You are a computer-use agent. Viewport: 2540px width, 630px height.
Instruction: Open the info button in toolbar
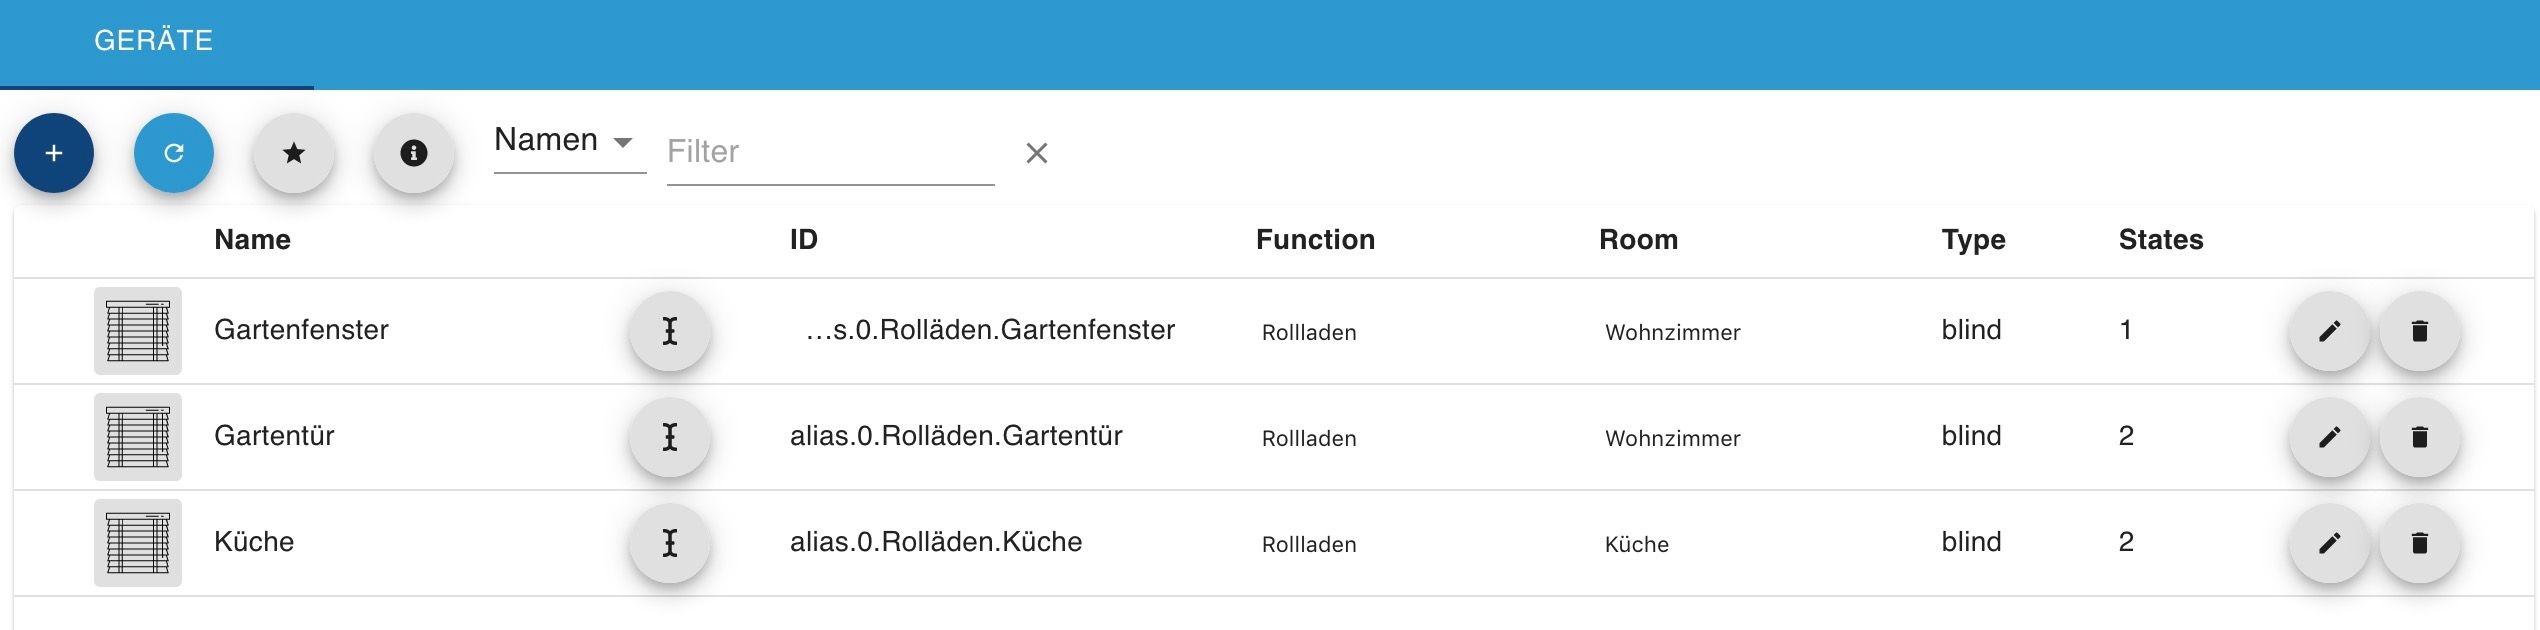(x=414, y=153)
